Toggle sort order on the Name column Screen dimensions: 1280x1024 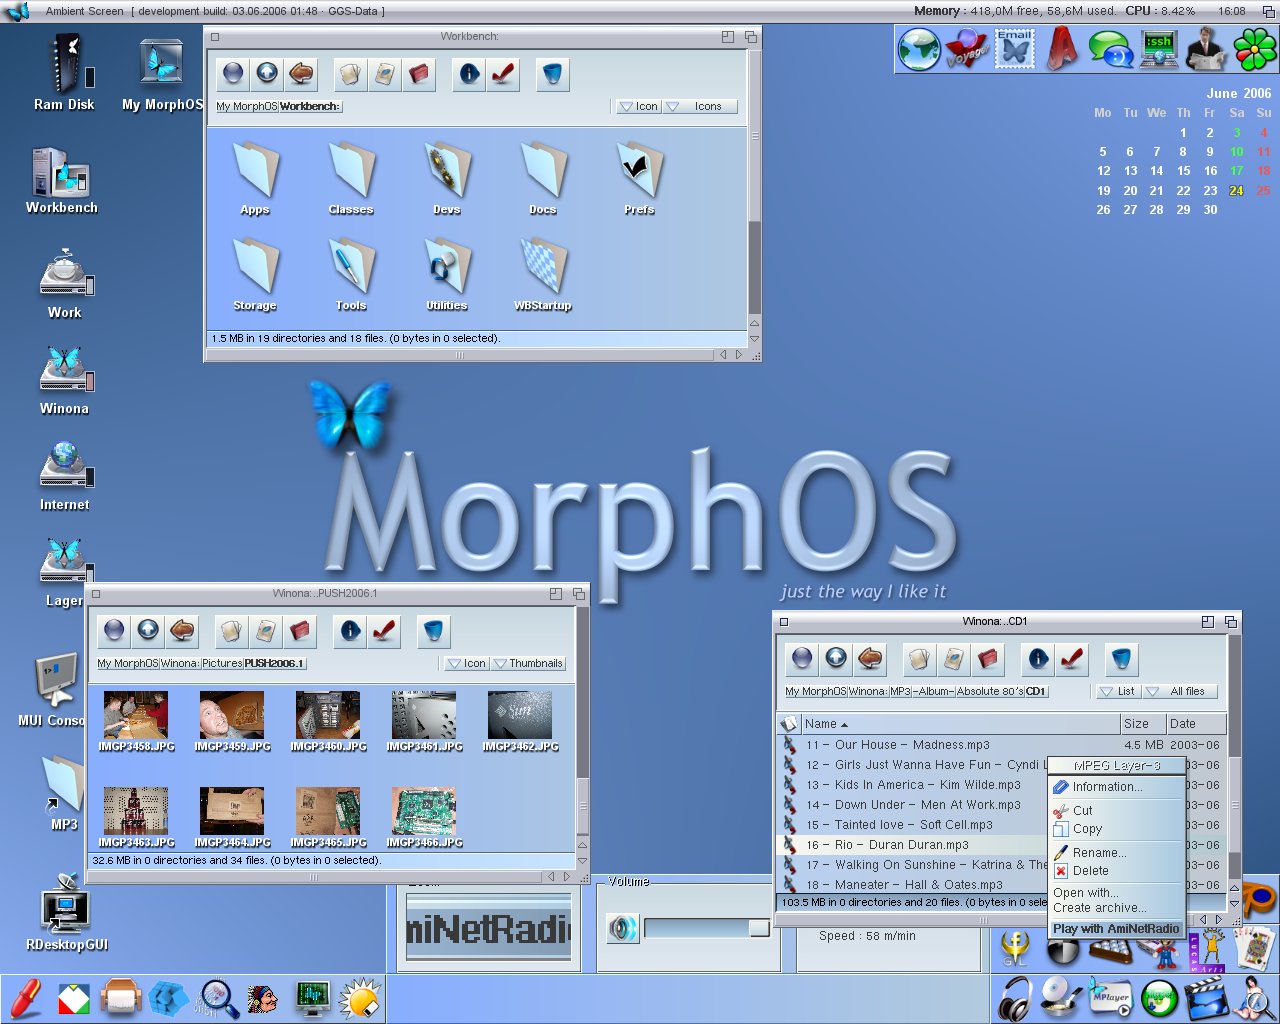tap(822, 723)
